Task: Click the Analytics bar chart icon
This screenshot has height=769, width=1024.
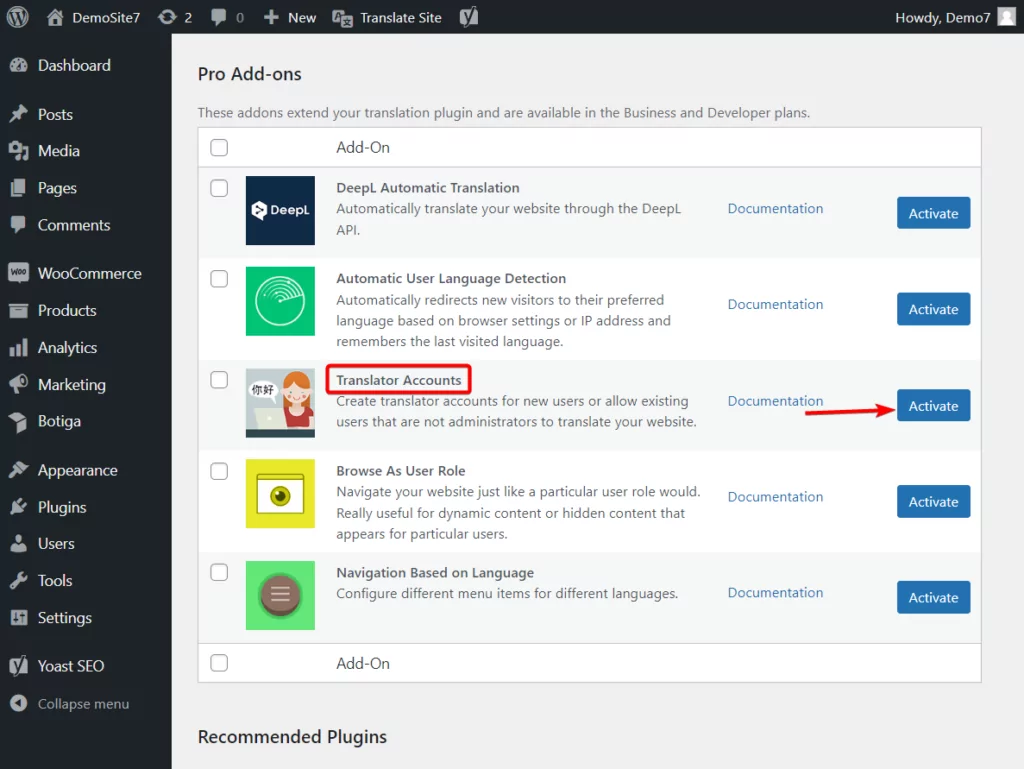Action: tap(19, 347)
